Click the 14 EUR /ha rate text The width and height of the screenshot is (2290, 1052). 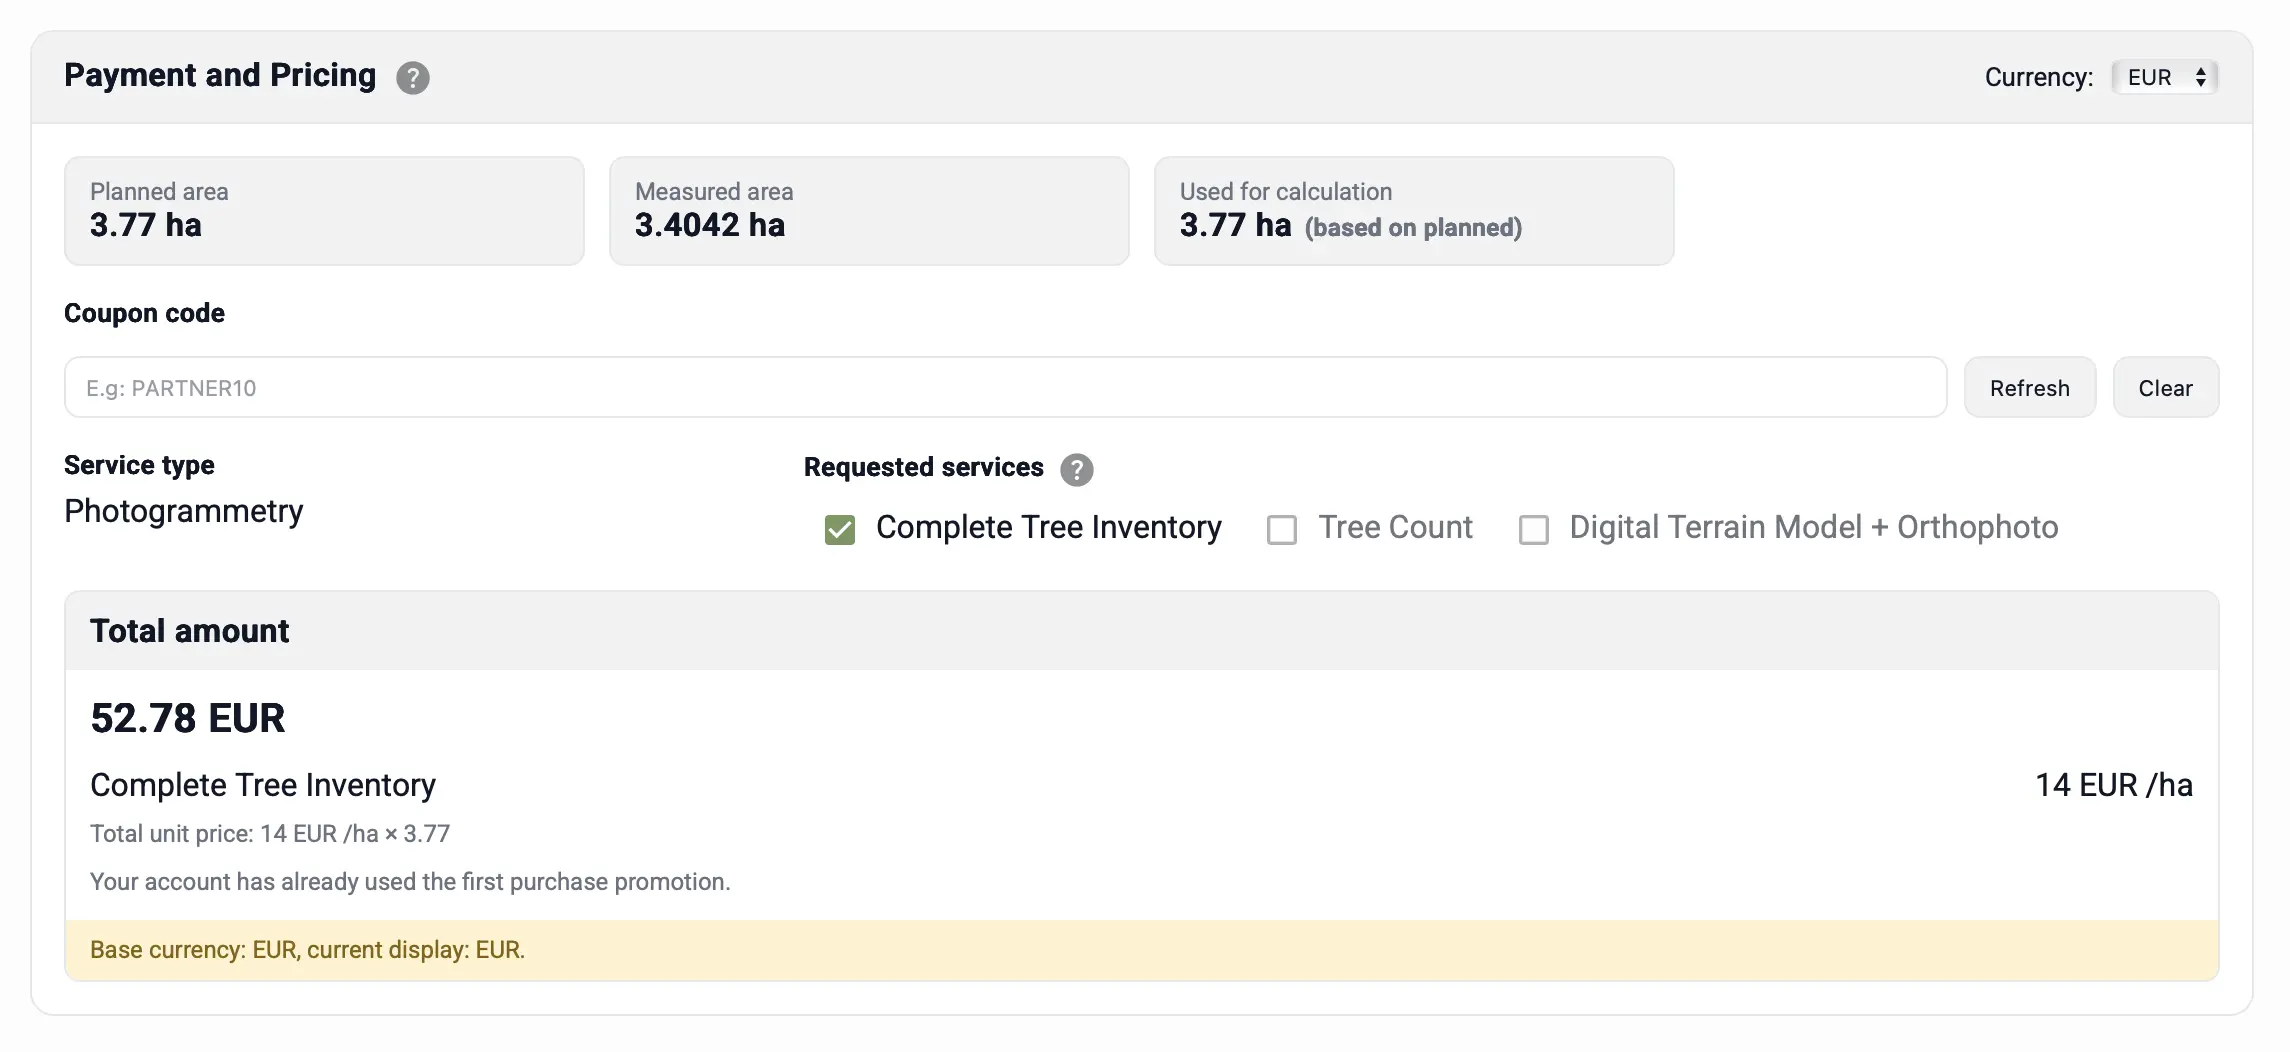click(2113, 785)
